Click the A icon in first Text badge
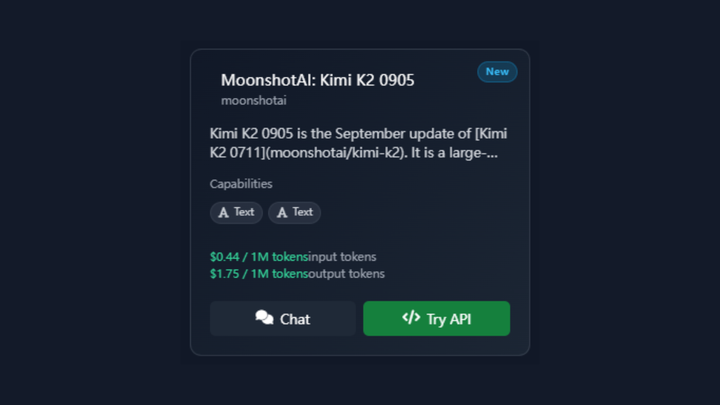 [224, 212]
